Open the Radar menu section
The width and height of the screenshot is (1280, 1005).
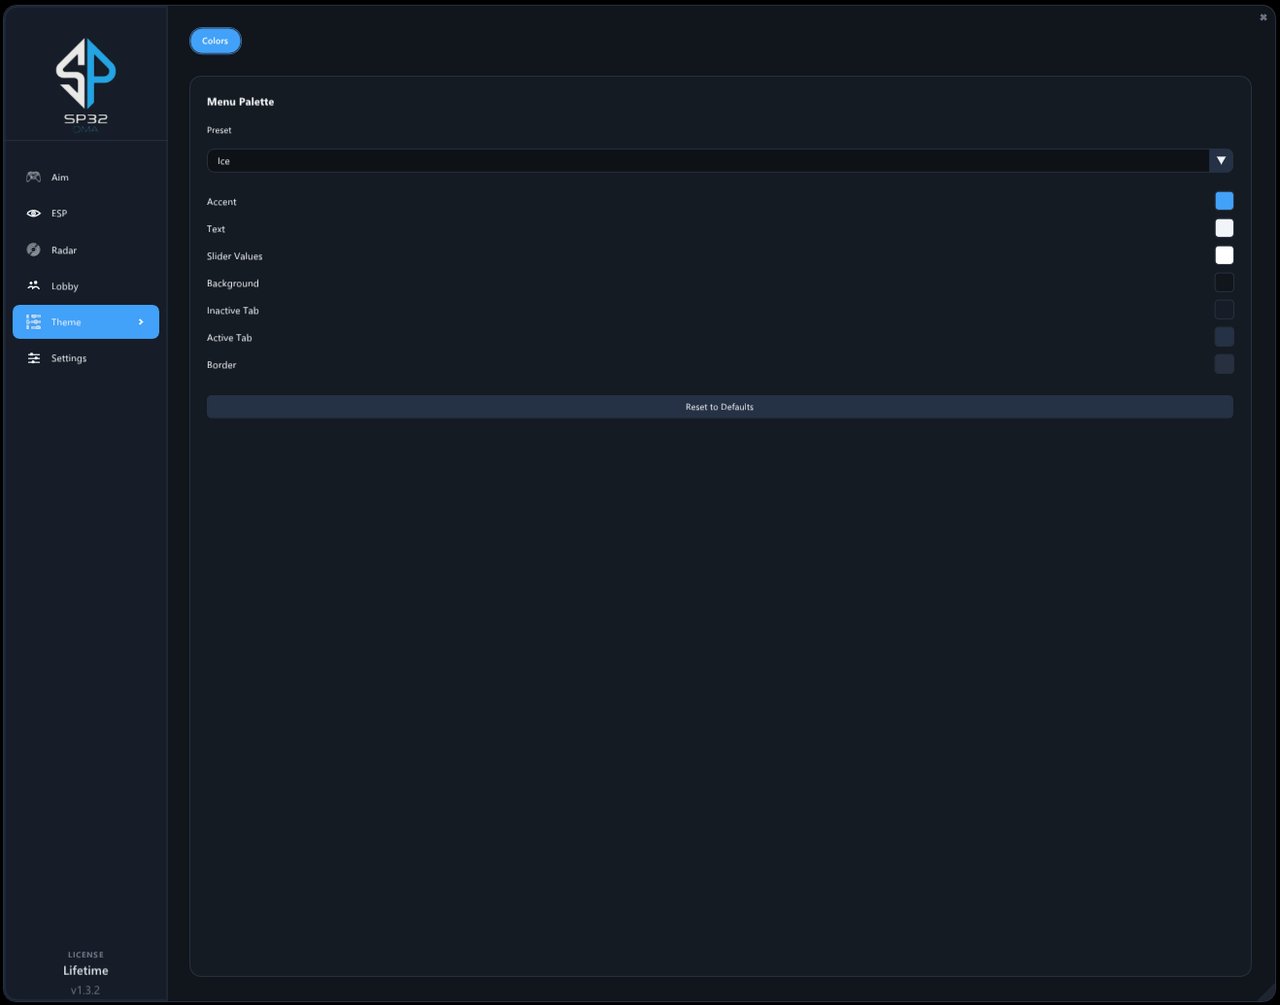pyautogui.click(x=86, y=250)
